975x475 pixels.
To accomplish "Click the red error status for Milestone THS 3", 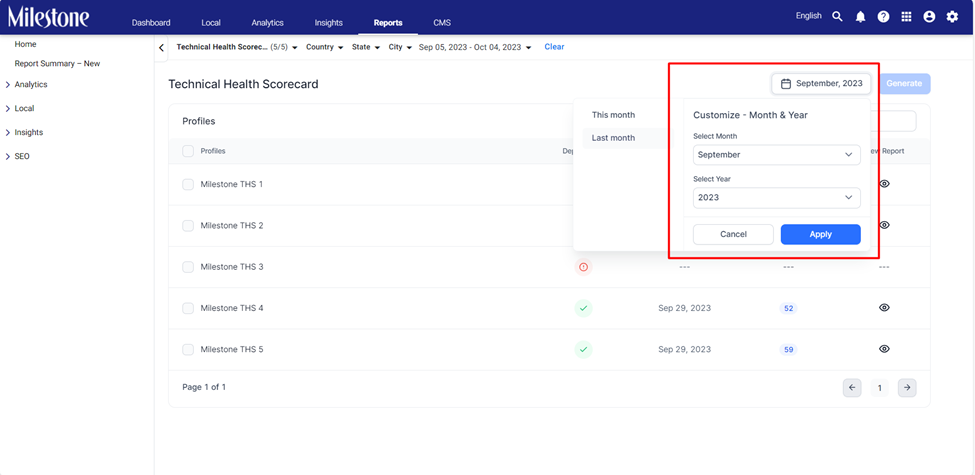I will 583,267.
